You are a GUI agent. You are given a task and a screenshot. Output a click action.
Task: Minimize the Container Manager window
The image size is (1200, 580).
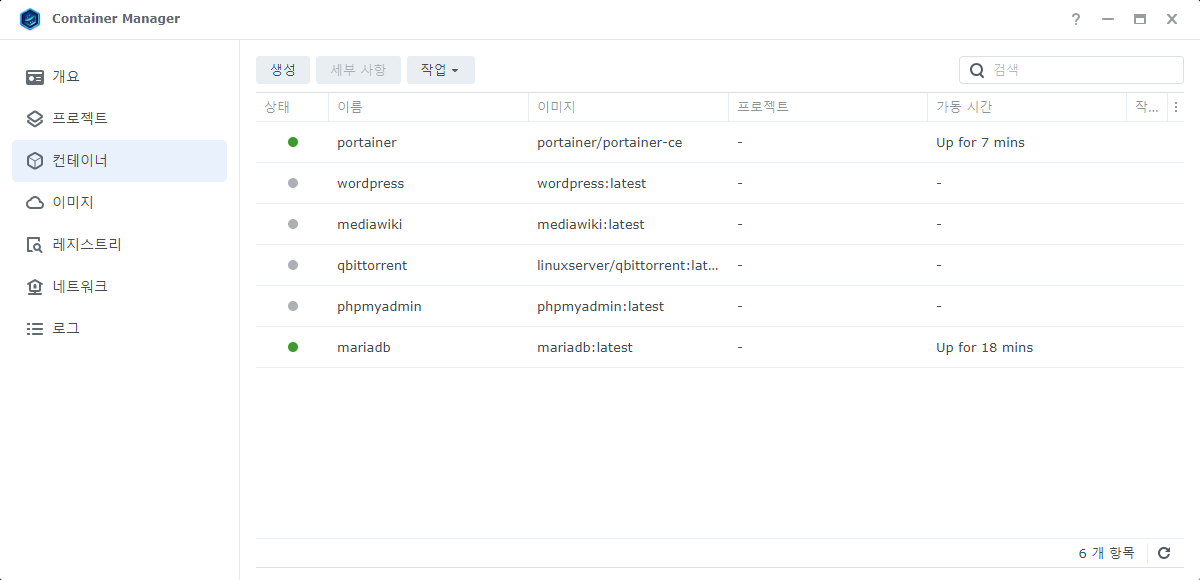coord(1107,19)
